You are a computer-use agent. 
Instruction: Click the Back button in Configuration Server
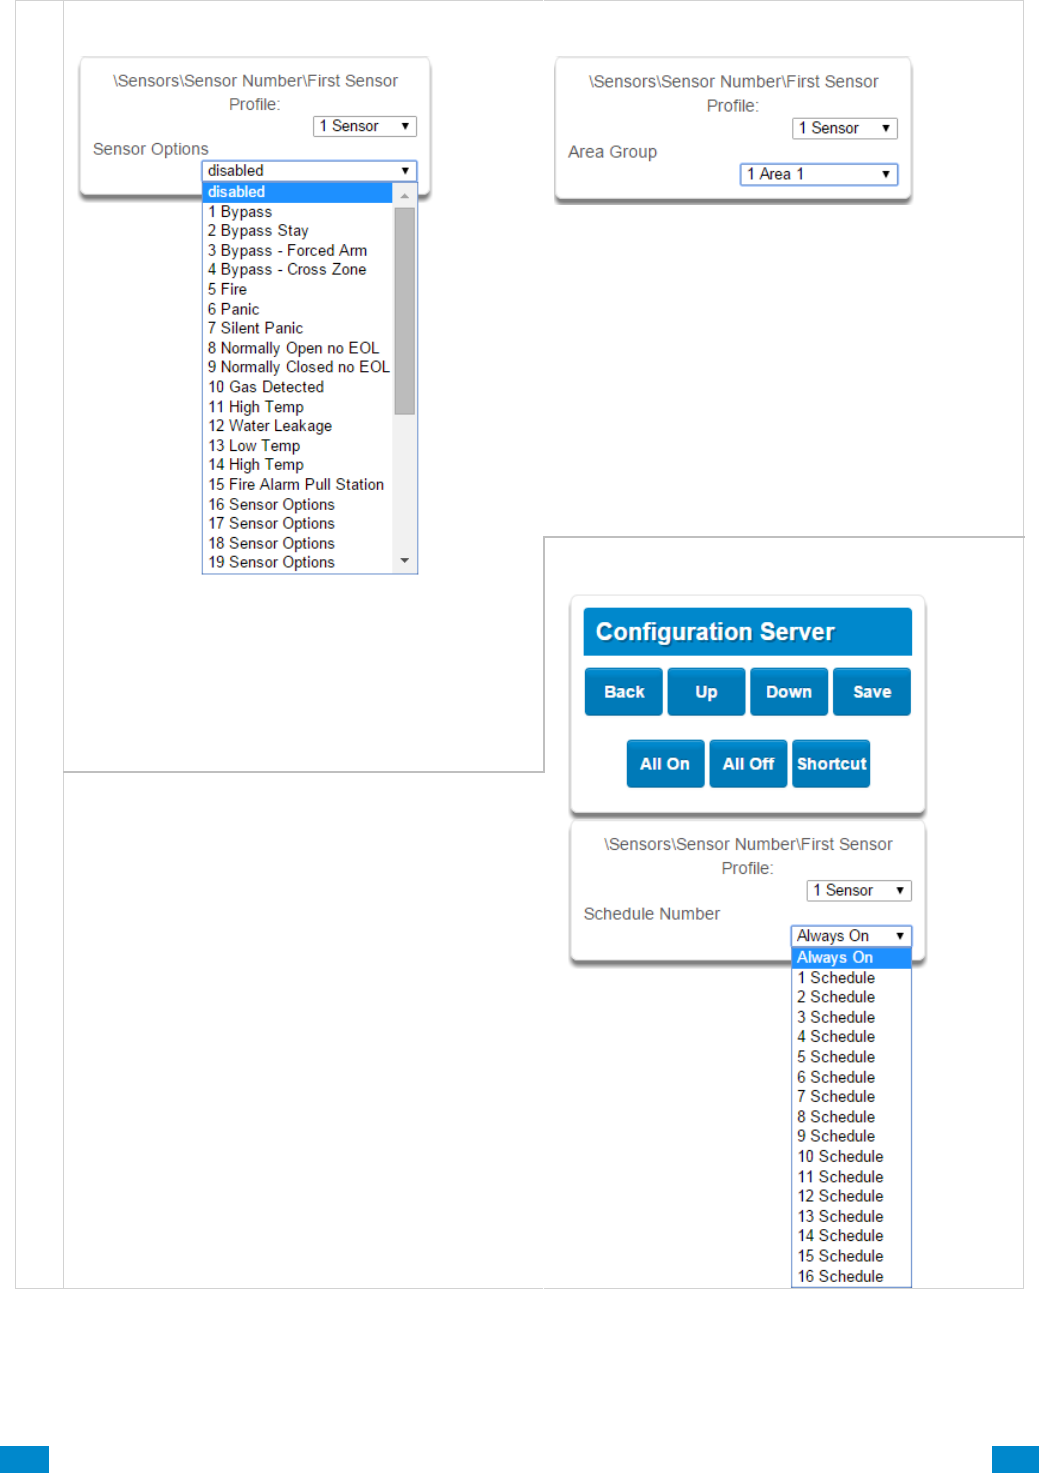point(624,692)
